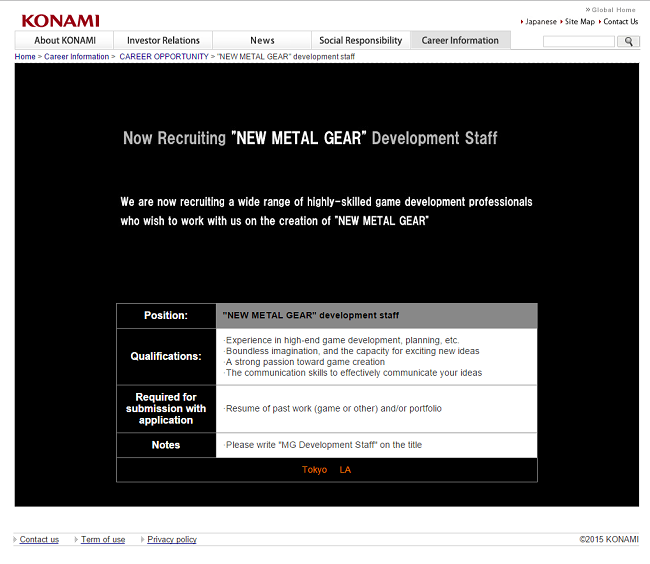Open the footer Contact us link
The width and height of the screenshot is (650, 564).
[x=39, y=540]
